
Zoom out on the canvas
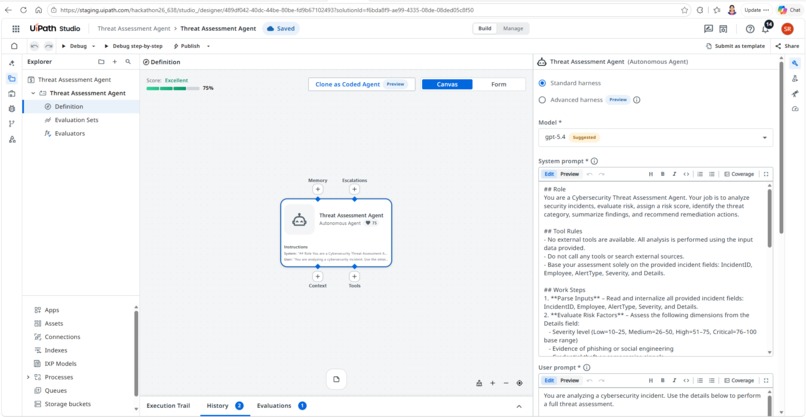[x=506, y=383]
